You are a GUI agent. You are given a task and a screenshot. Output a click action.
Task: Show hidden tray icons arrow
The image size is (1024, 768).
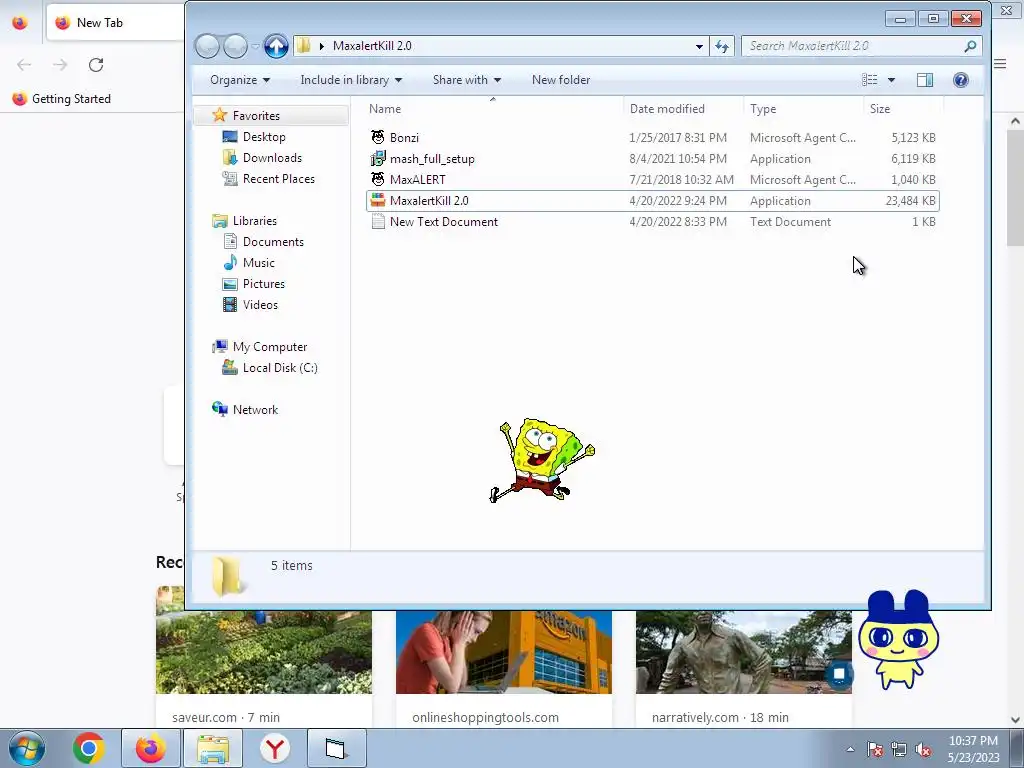click(850, 750)
